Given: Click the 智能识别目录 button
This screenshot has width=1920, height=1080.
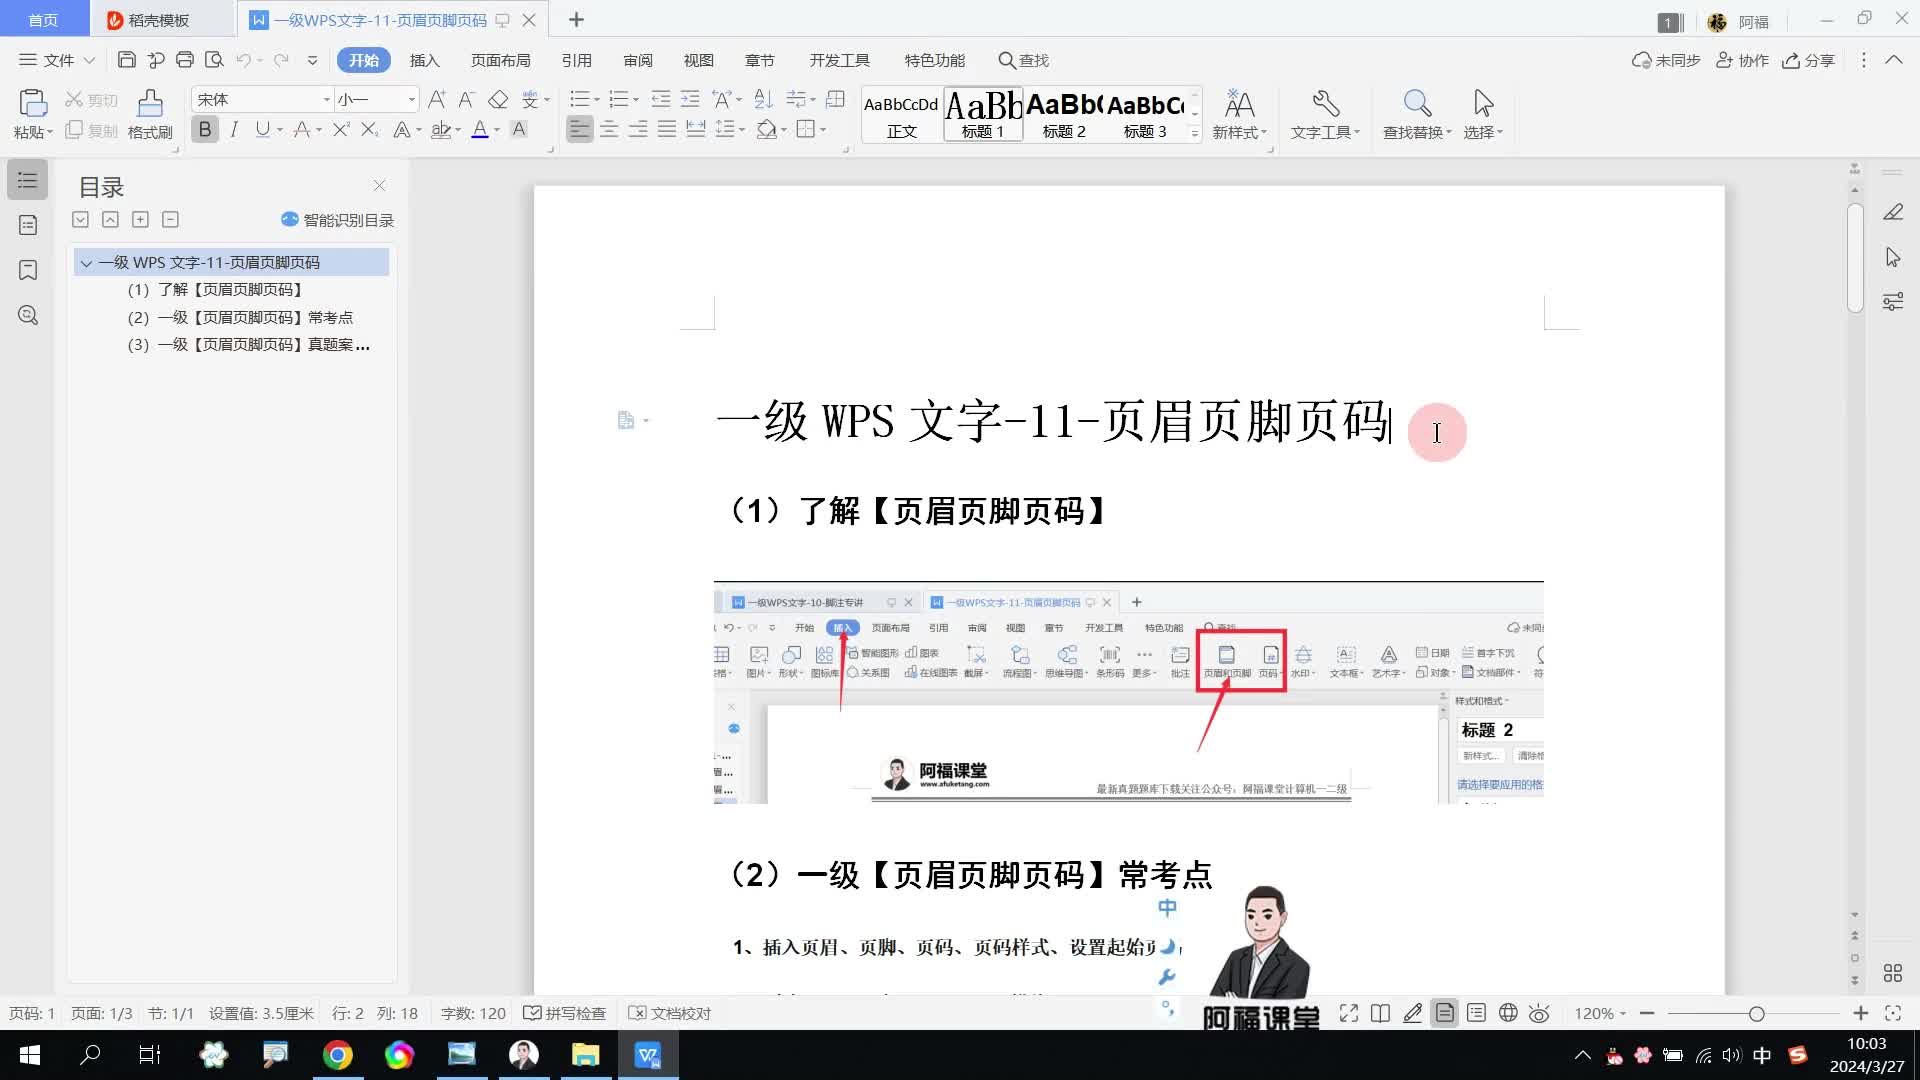Looking at the screenshot, I should [x=338, y=220].
